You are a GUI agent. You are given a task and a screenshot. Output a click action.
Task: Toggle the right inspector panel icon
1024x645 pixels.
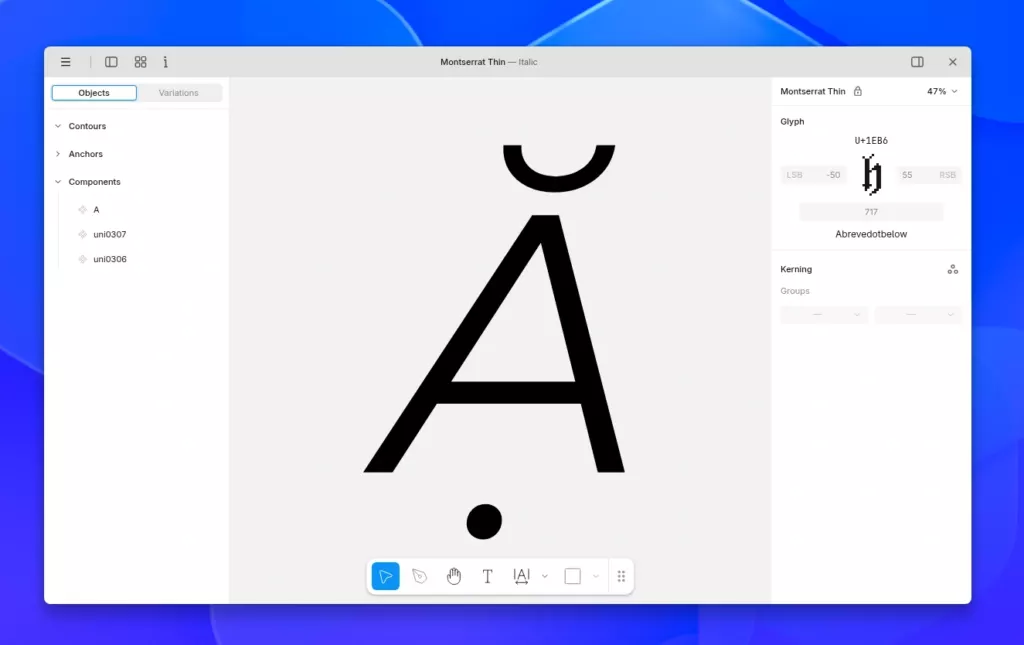917,62
